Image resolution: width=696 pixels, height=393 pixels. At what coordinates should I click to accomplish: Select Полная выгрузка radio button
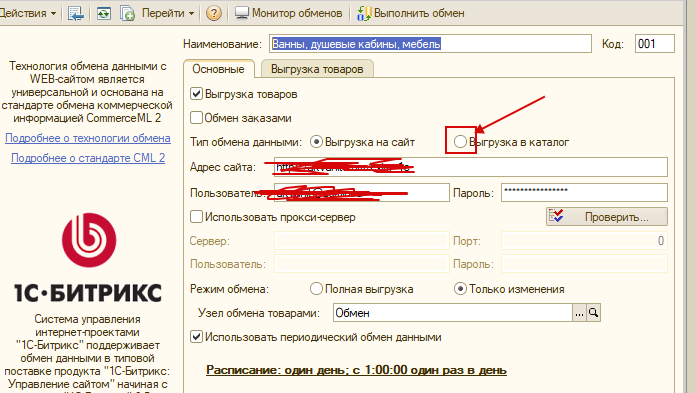point(316,289)
